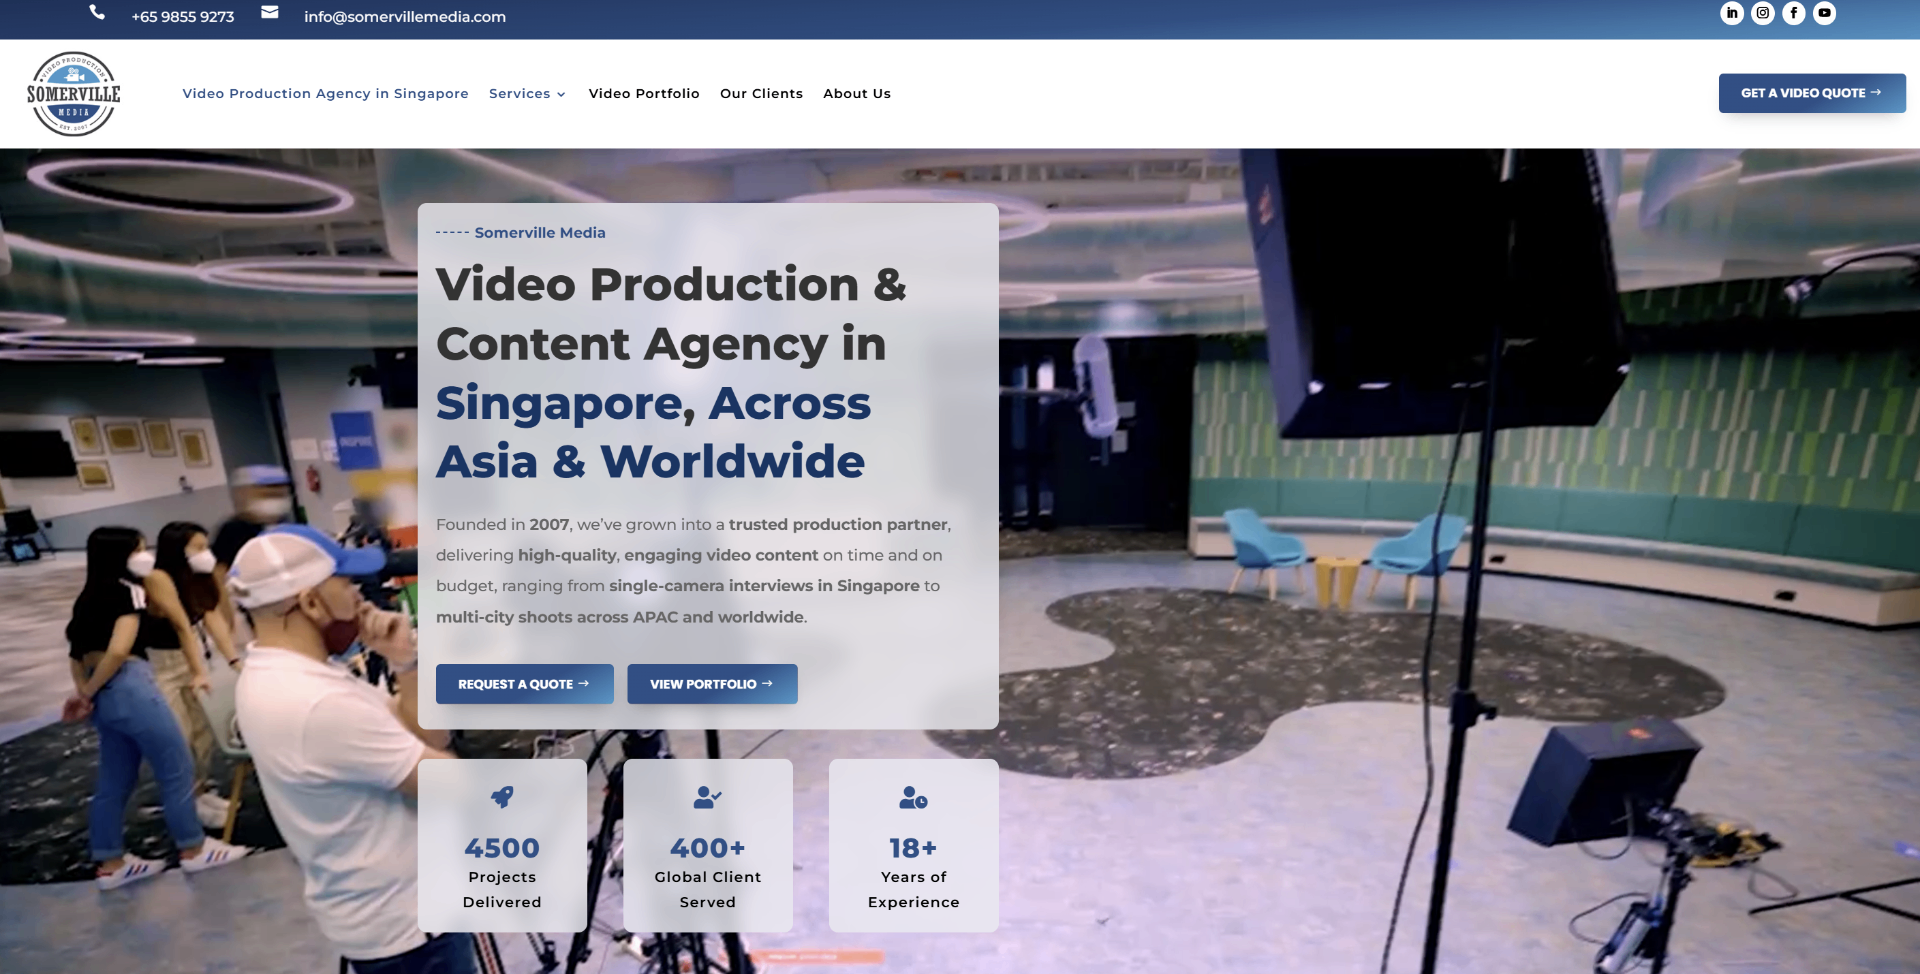Open Video Production Agency in Singapore page
The height and width of the screenshot is (974, 1920).
325,94
